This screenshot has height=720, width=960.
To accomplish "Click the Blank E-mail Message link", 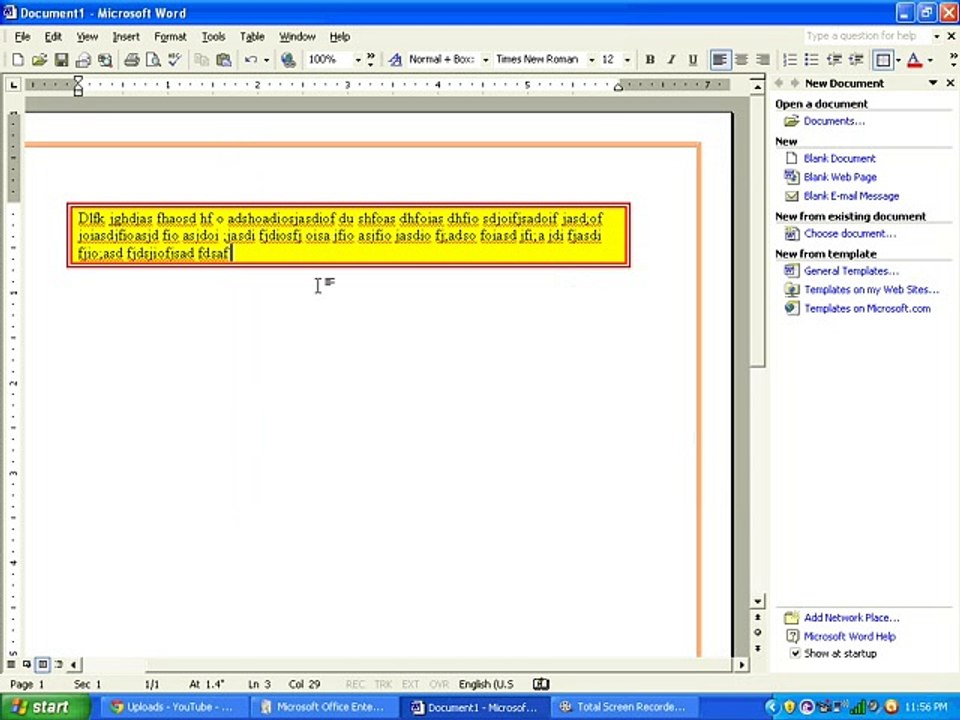I will tap(851, 196).
